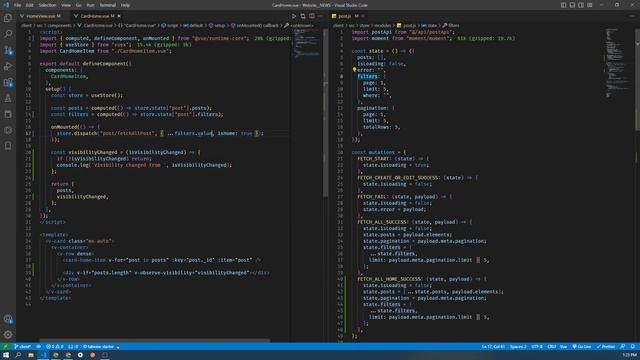Viewport: 640px width, 360px height.
Task: Click the Spaces: 2 indentation status item
Action: pyautogui.click(x=518, y=347)
